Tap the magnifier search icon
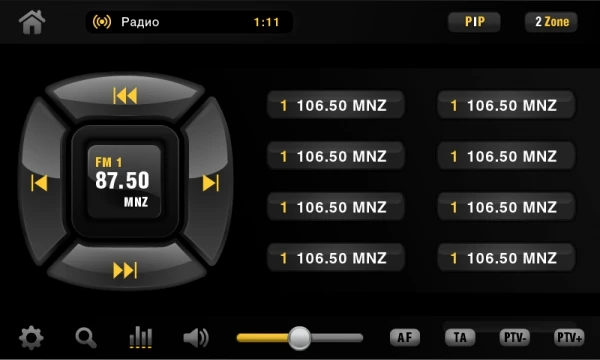600x360 pixels. click(86, 338)
